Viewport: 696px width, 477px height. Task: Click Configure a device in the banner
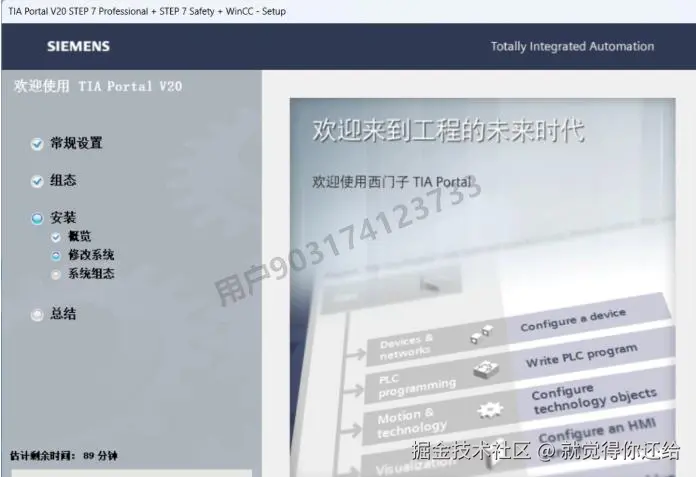pyautogui.click(x=573, y=320)
